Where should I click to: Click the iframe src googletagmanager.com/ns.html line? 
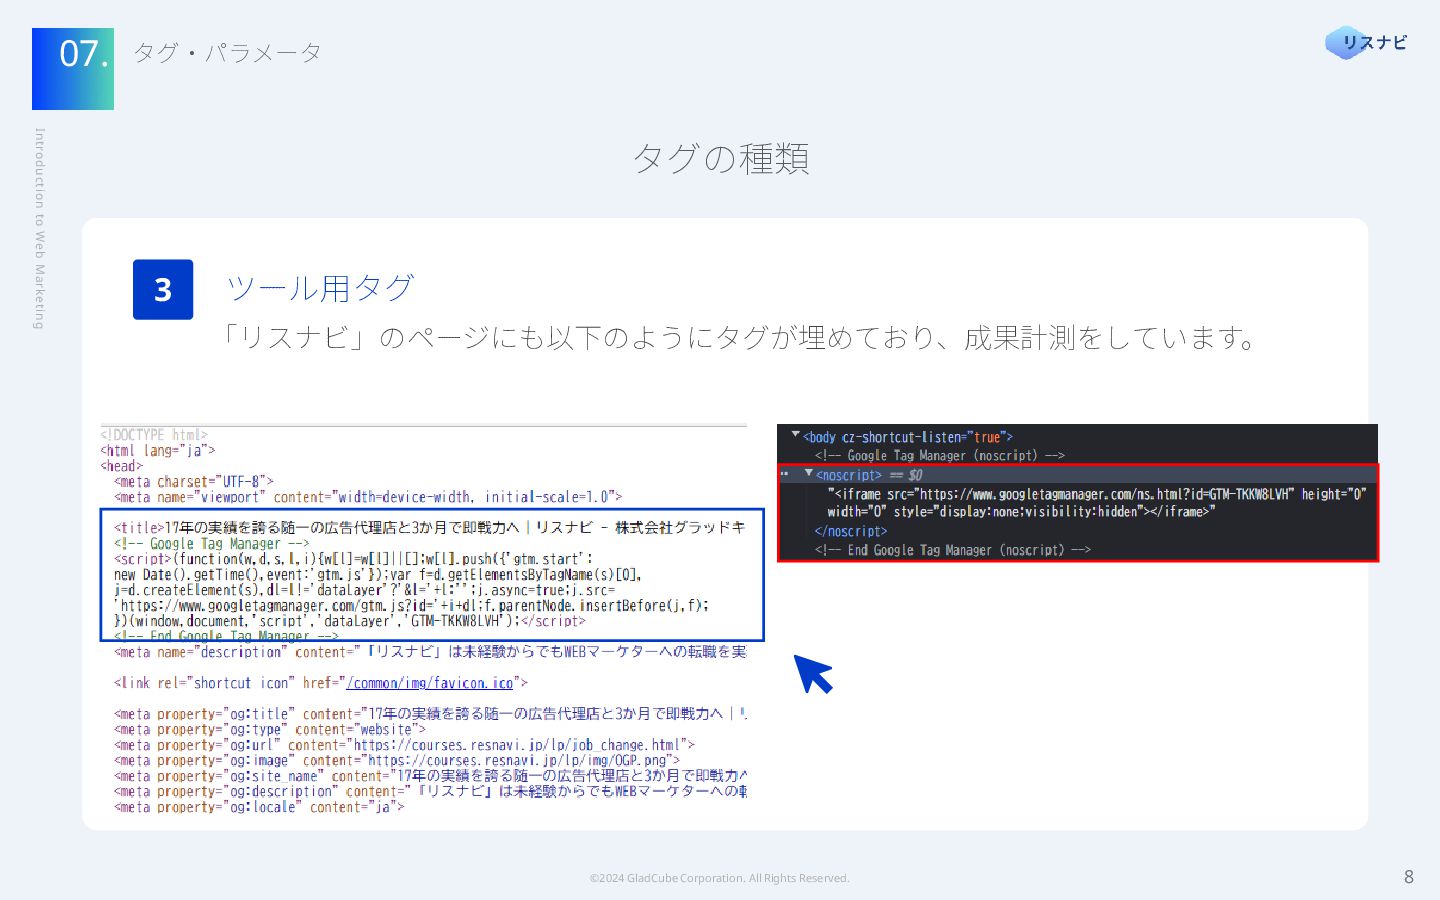[x=1096, y=494]
